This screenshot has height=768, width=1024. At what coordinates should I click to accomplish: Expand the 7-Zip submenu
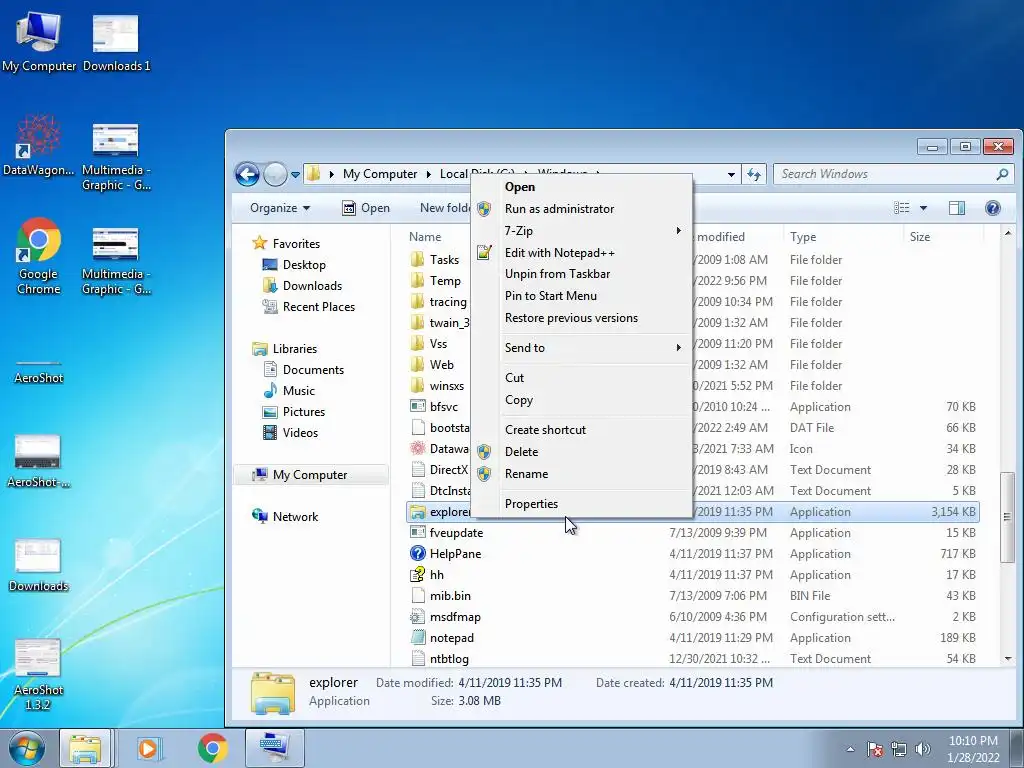tap(581, 231)
